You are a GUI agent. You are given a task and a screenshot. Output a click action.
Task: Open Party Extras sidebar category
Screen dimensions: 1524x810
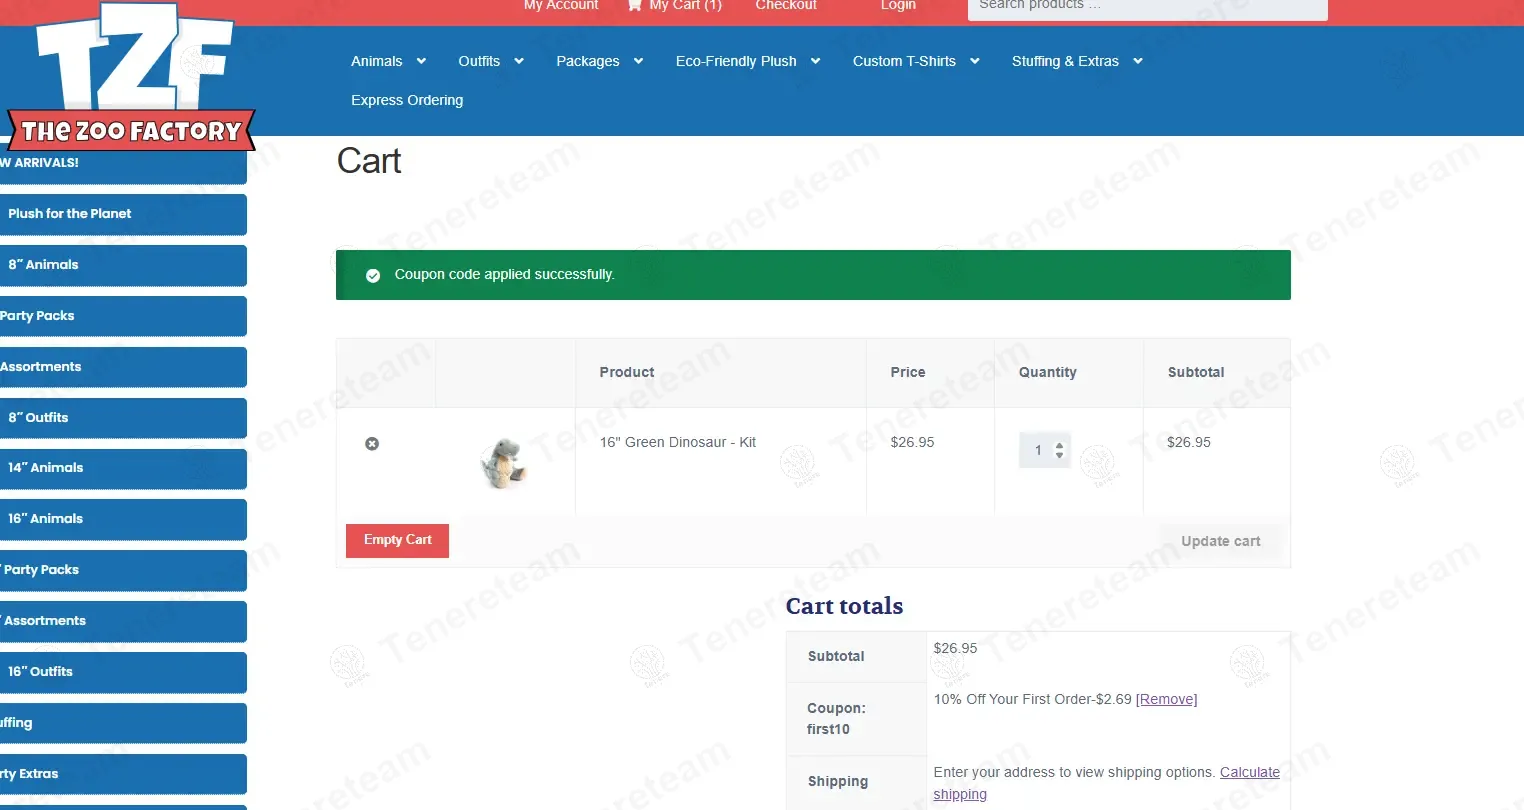[x=123, y=774]
